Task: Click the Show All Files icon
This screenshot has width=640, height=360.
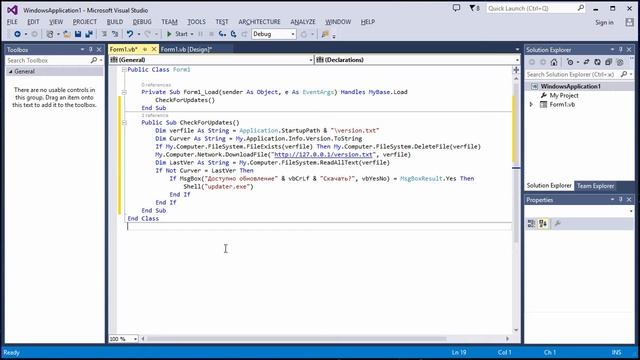Action: click(x=620, y=62)
